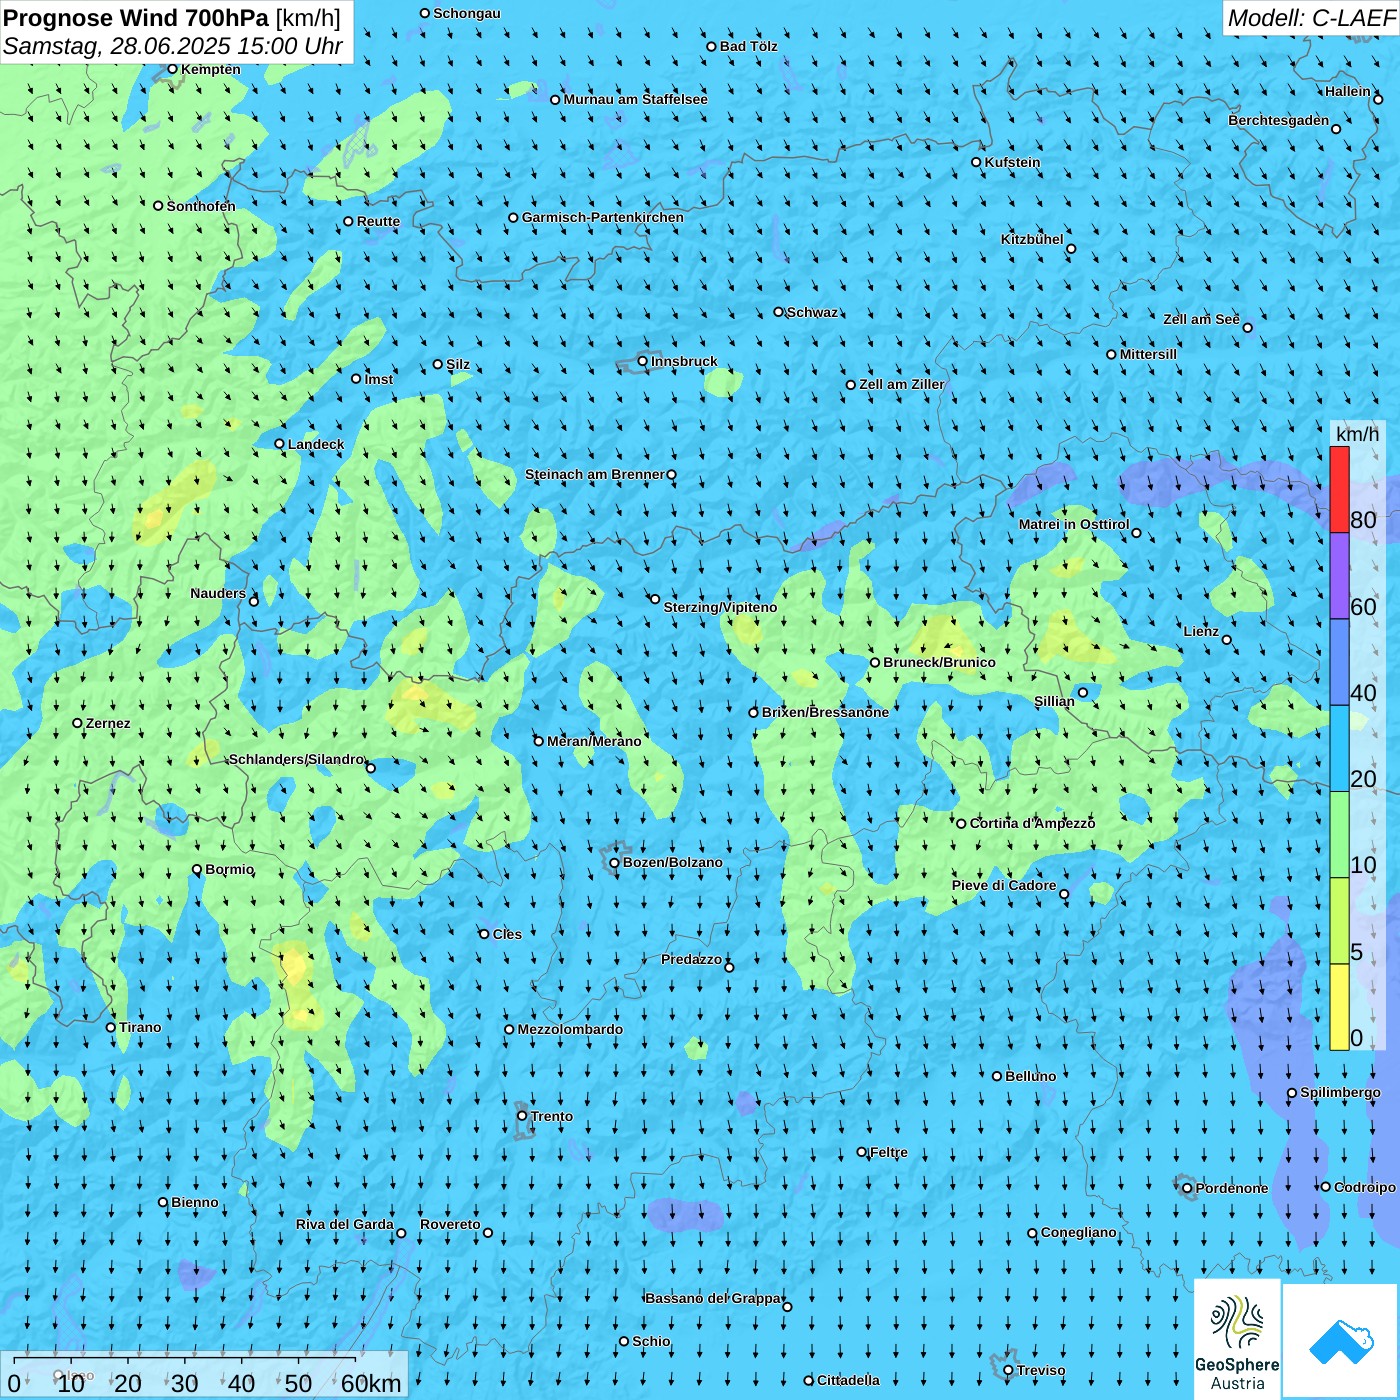Image resolution: width=1400 pixels, height=1400 pixels.
Task: Click the Cortina d'Ampezzo label
Action: point(1032,823)
